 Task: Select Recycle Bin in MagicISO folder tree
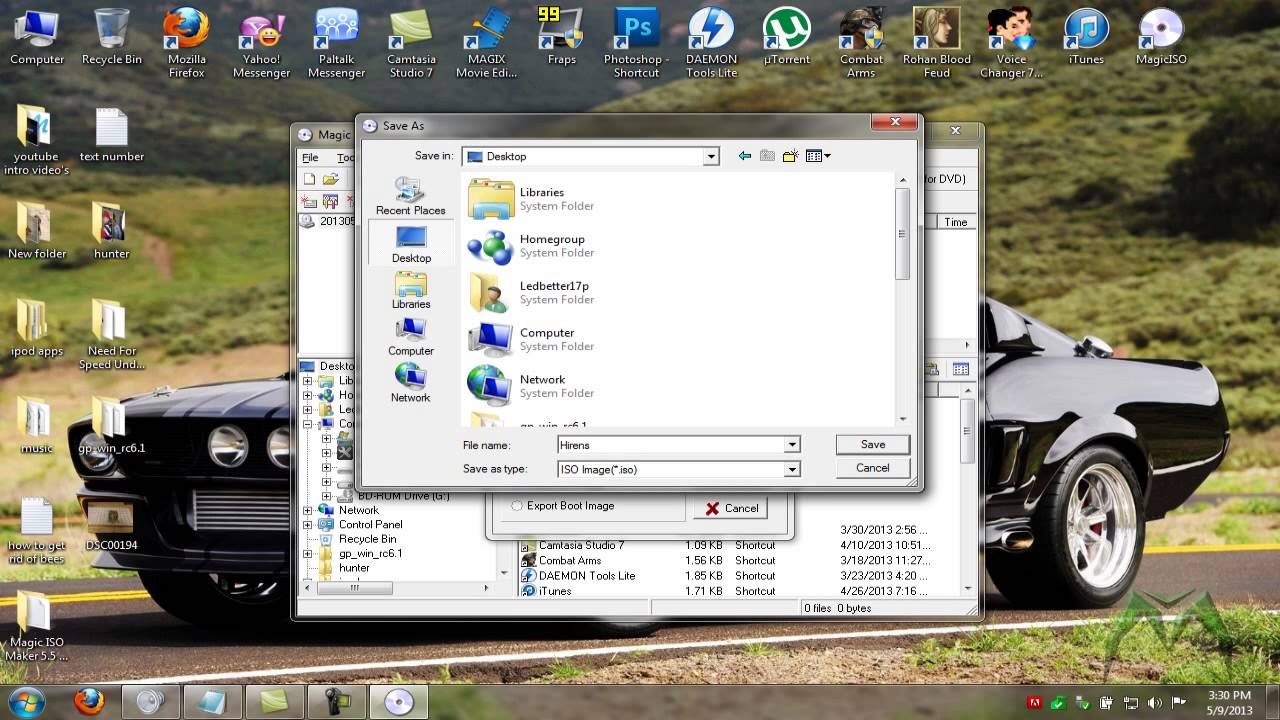(367, 539)
